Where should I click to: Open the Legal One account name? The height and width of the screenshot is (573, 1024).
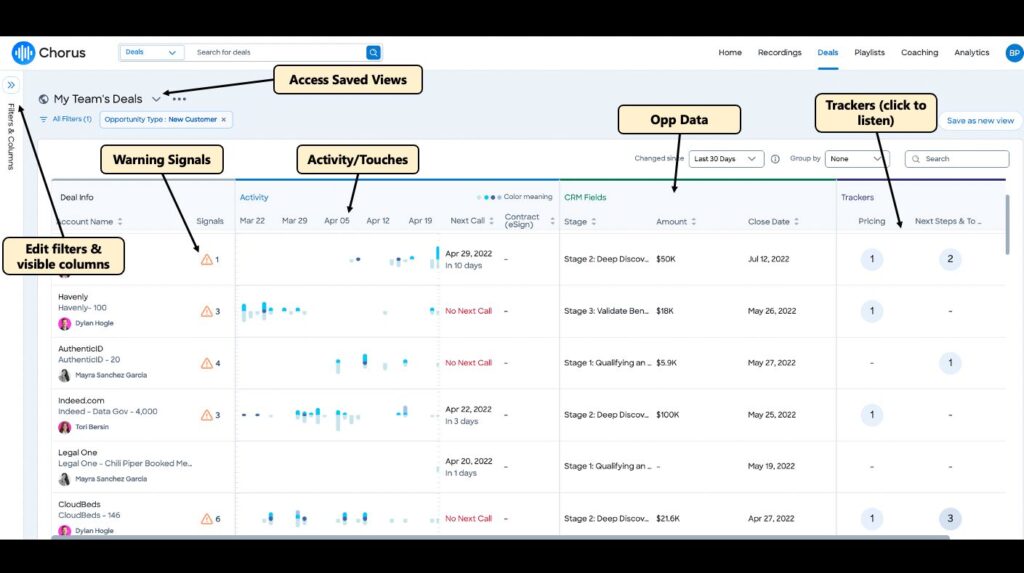pos(77,452)
